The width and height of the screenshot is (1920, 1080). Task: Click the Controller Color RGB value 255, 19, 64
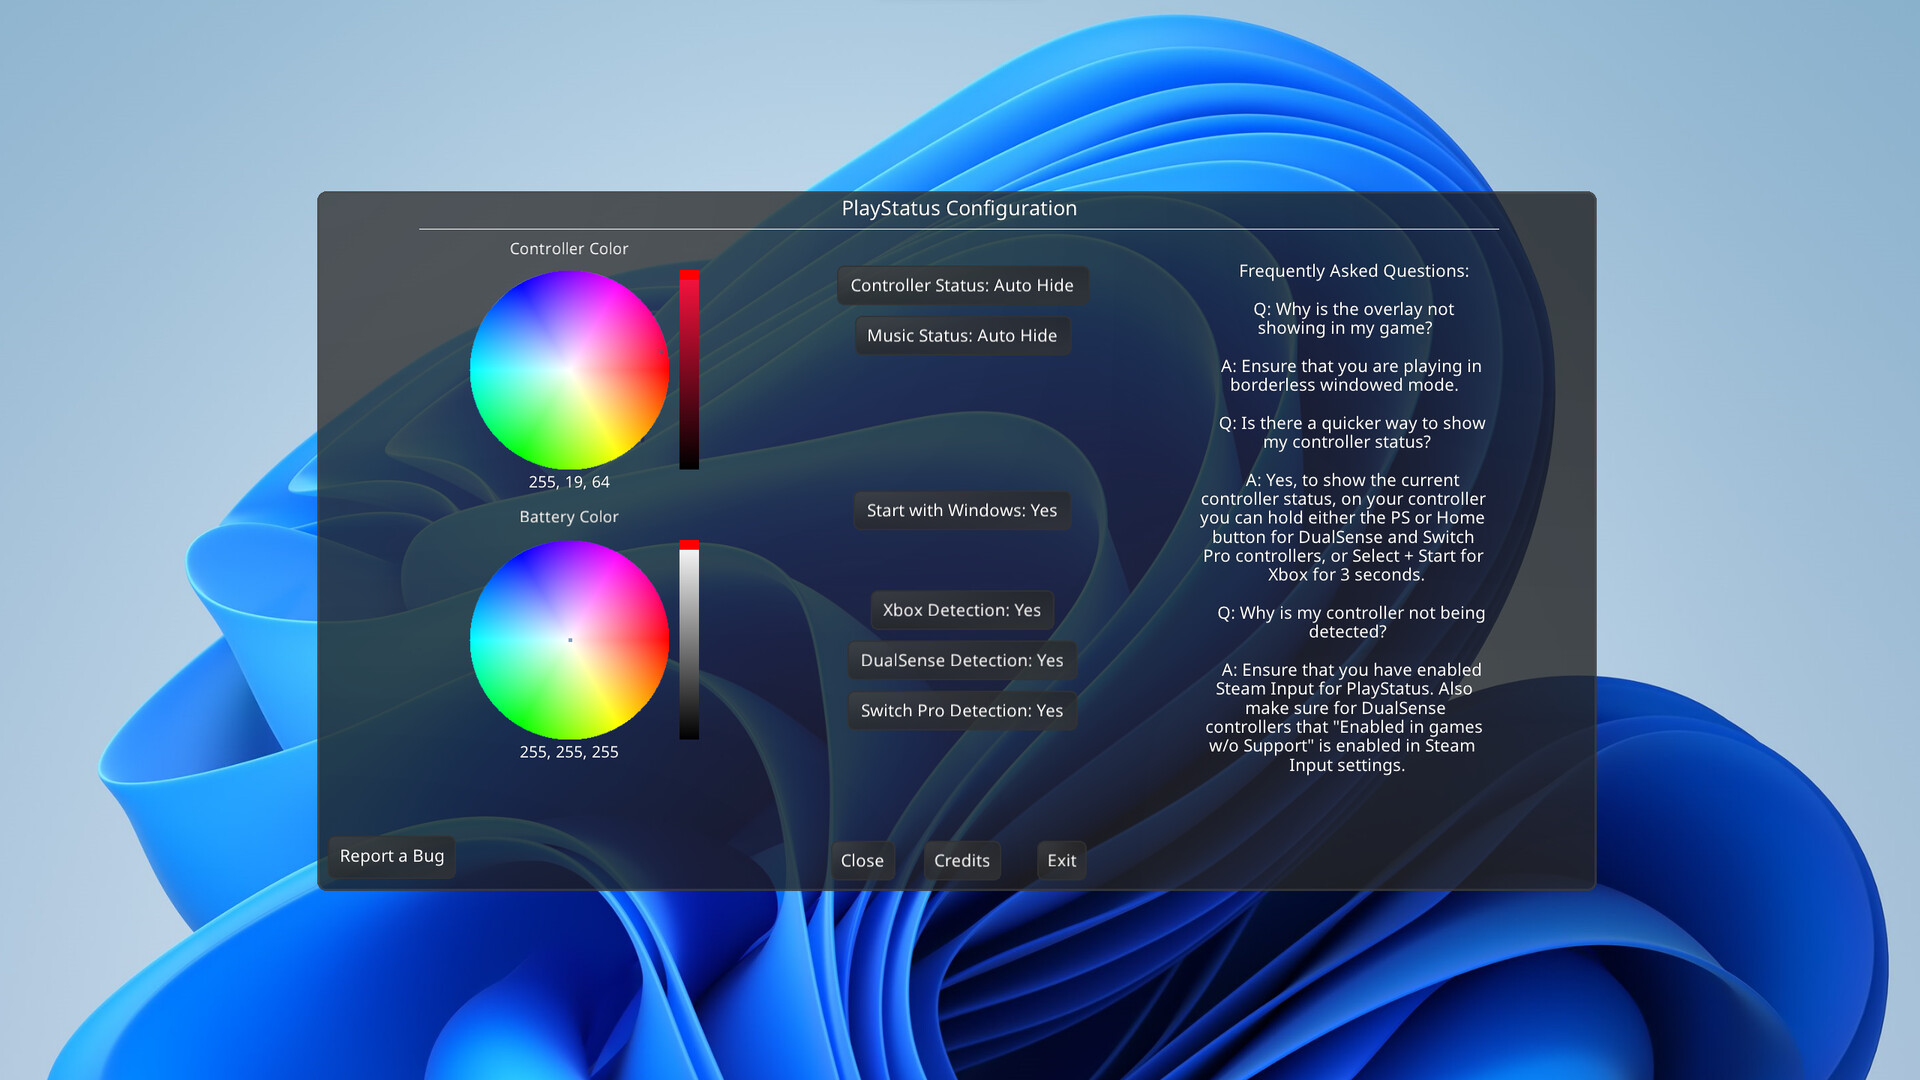(569, 482)
